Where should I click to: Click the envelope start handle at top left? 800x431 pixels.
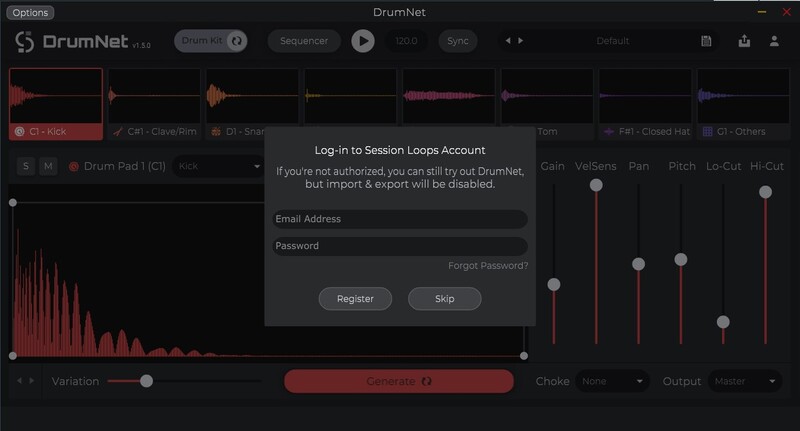pyautogui.click(x=13, y=202)
